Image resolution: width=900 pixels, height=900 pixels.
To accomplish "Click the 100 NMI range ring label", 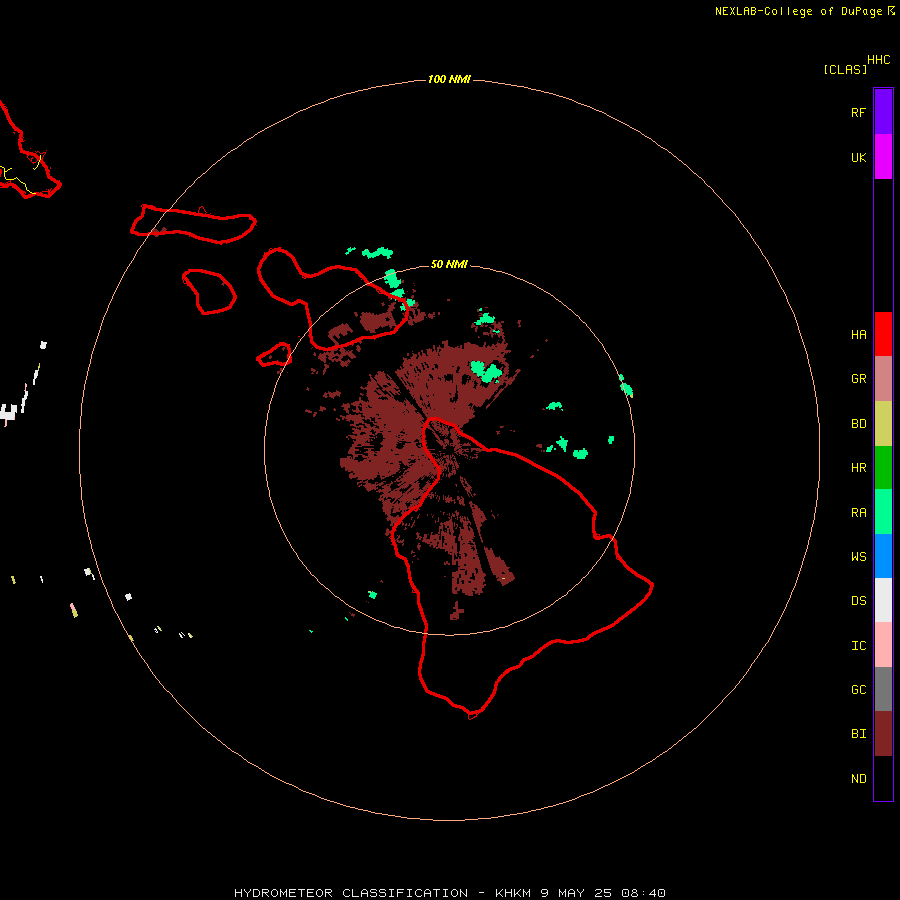I will click(x=449, y=79).
